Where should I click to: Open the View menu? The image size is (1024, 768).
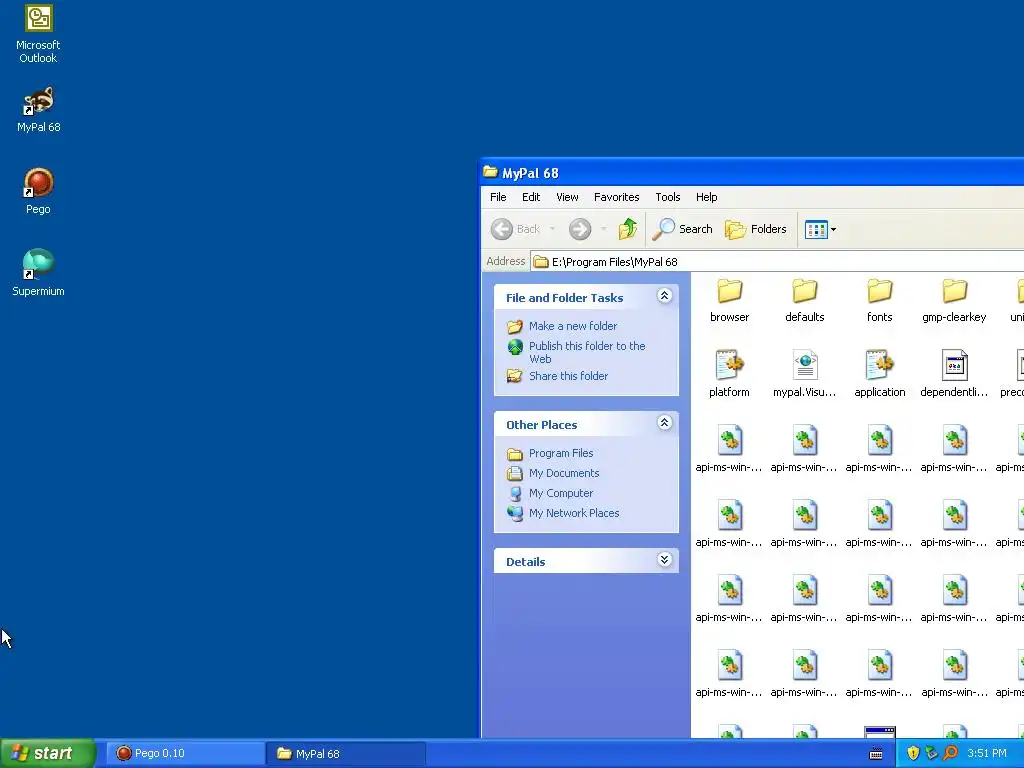point(567,197)
